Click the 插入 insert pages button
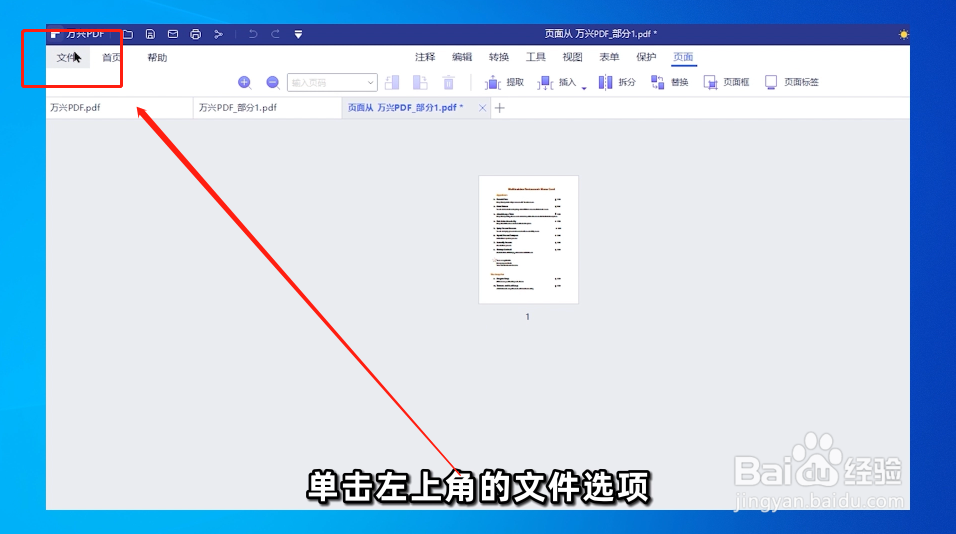This screenshot has width=956, height=534. click(x=557, y=82)
